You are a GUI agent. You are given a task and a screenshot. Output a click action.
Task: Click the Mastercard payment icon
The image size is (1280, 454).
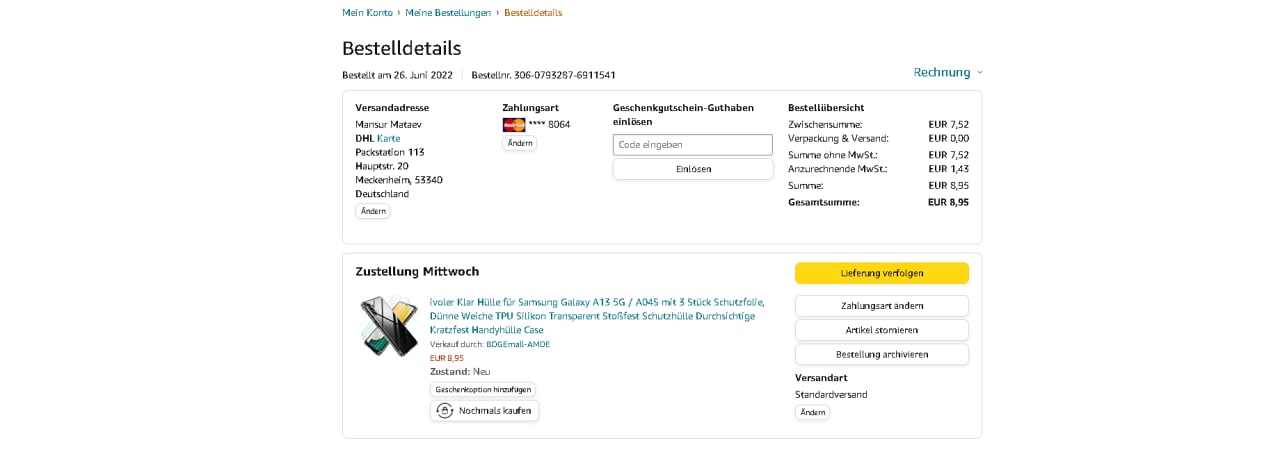pyautogui.click(x=514, y=125)
